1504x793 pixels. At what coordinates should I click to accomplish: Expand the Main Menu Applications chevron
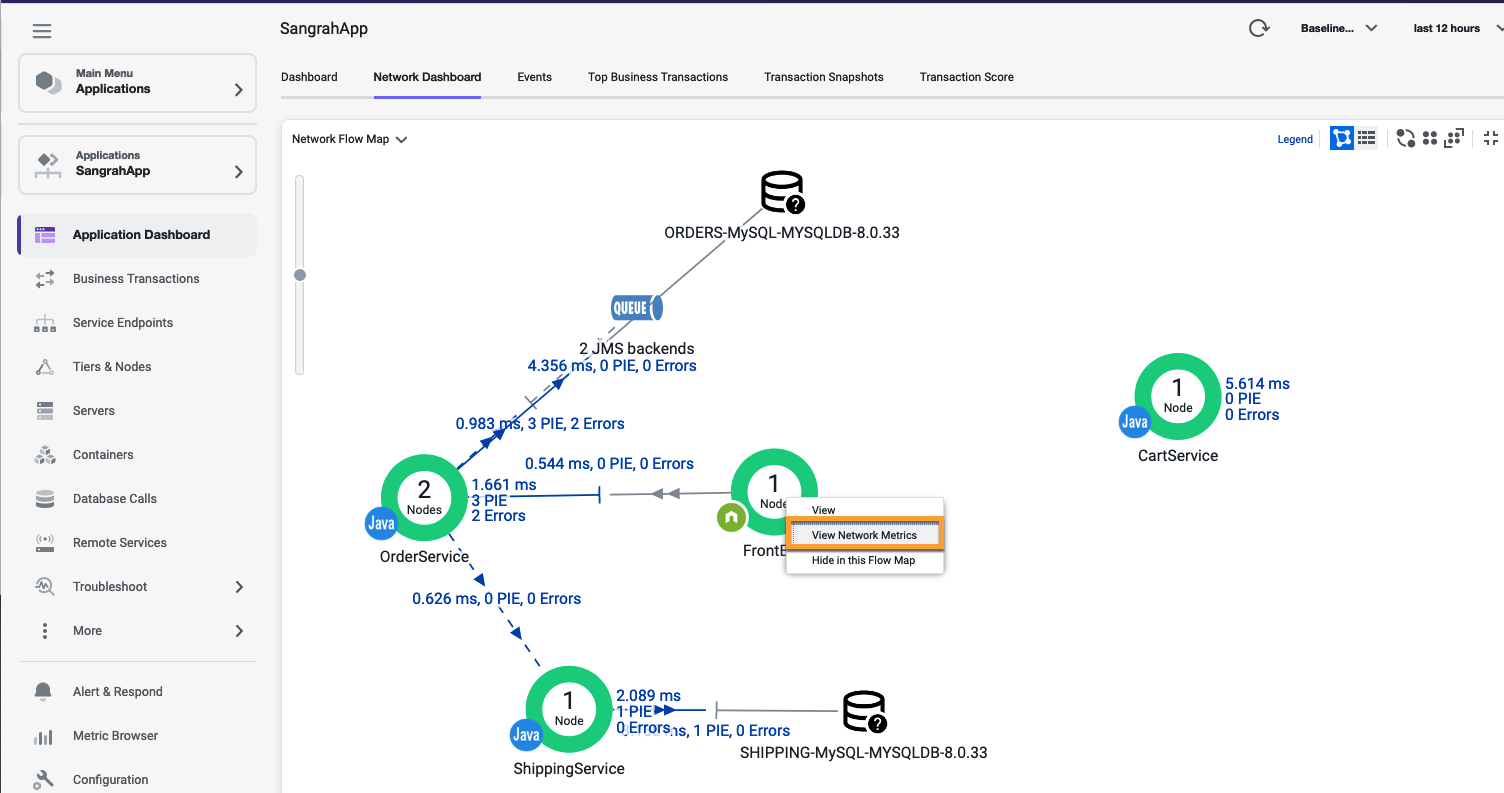pyautogui.click(x=238, y=89)
